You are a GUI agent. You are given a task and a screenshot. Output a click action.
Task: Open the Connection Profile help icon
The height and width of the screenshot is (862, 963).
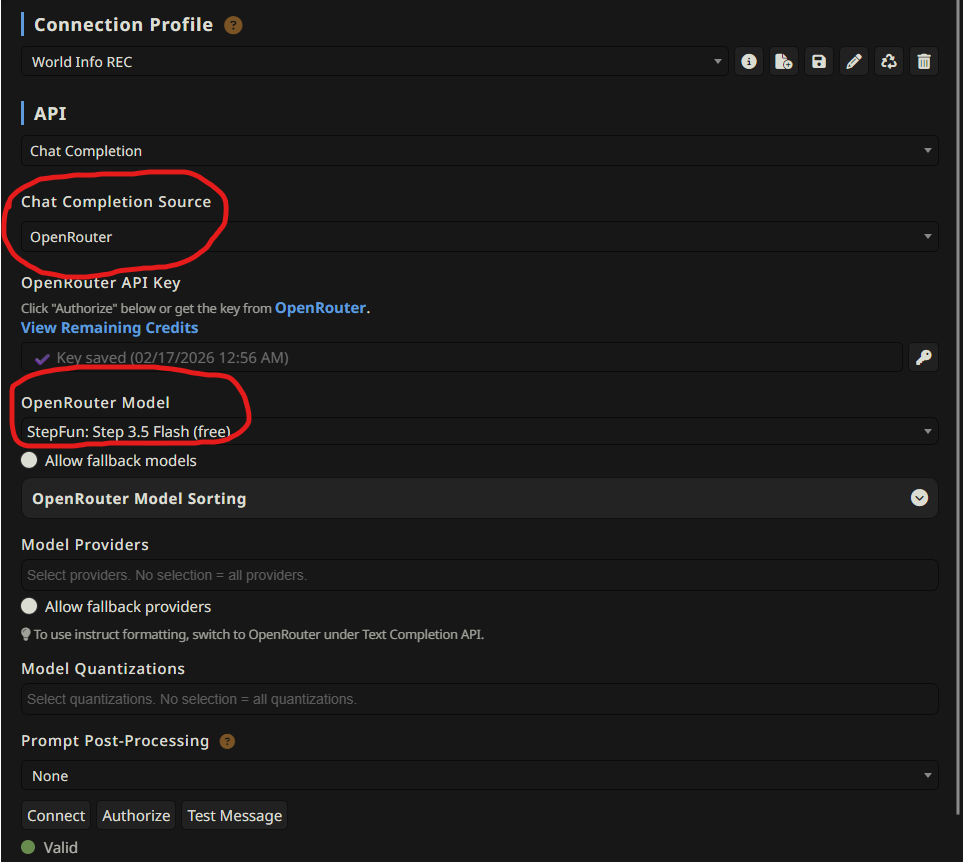tap(233, 26)
